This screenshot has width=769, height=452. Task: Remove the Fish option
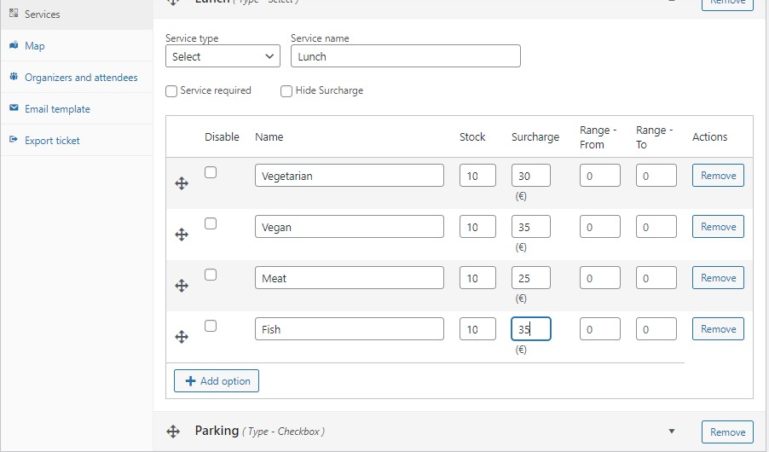[x=718, y=329]
